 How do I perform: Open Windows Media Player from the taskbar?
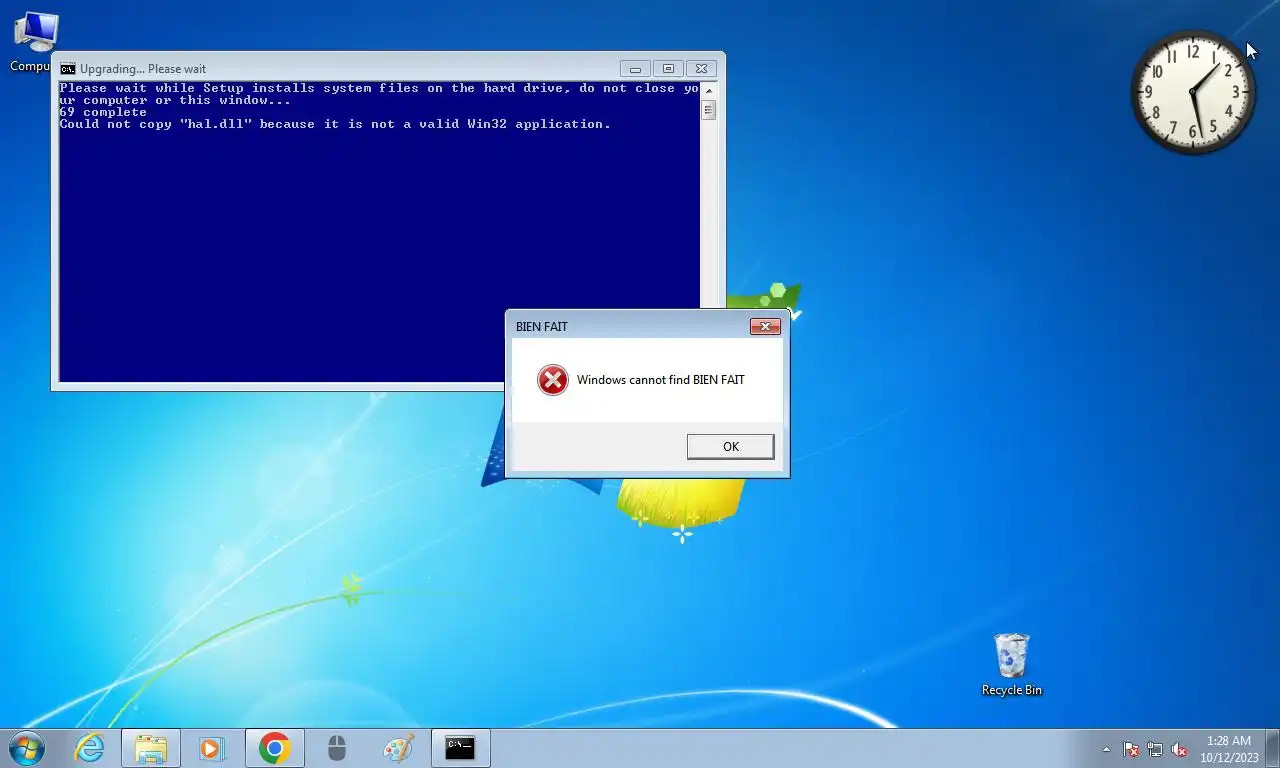coord(211,748)
